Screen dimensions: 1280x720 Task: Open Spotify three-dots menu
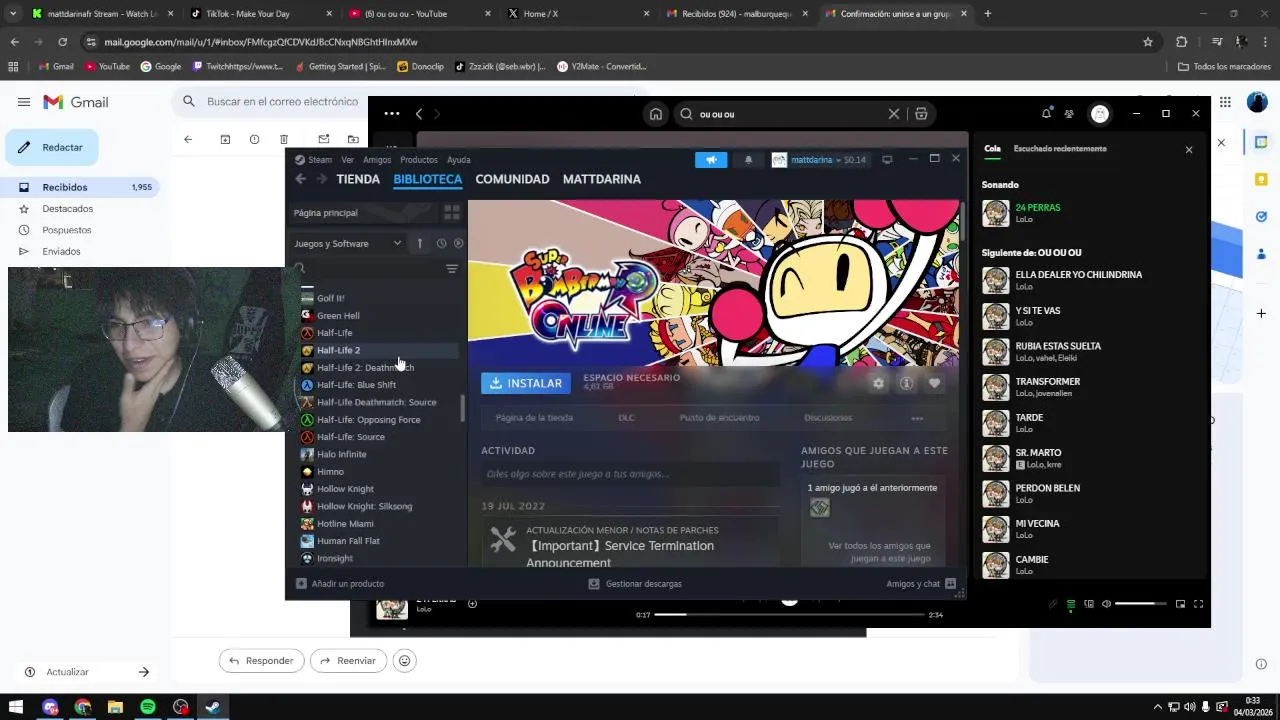click(x=392, y=114)
